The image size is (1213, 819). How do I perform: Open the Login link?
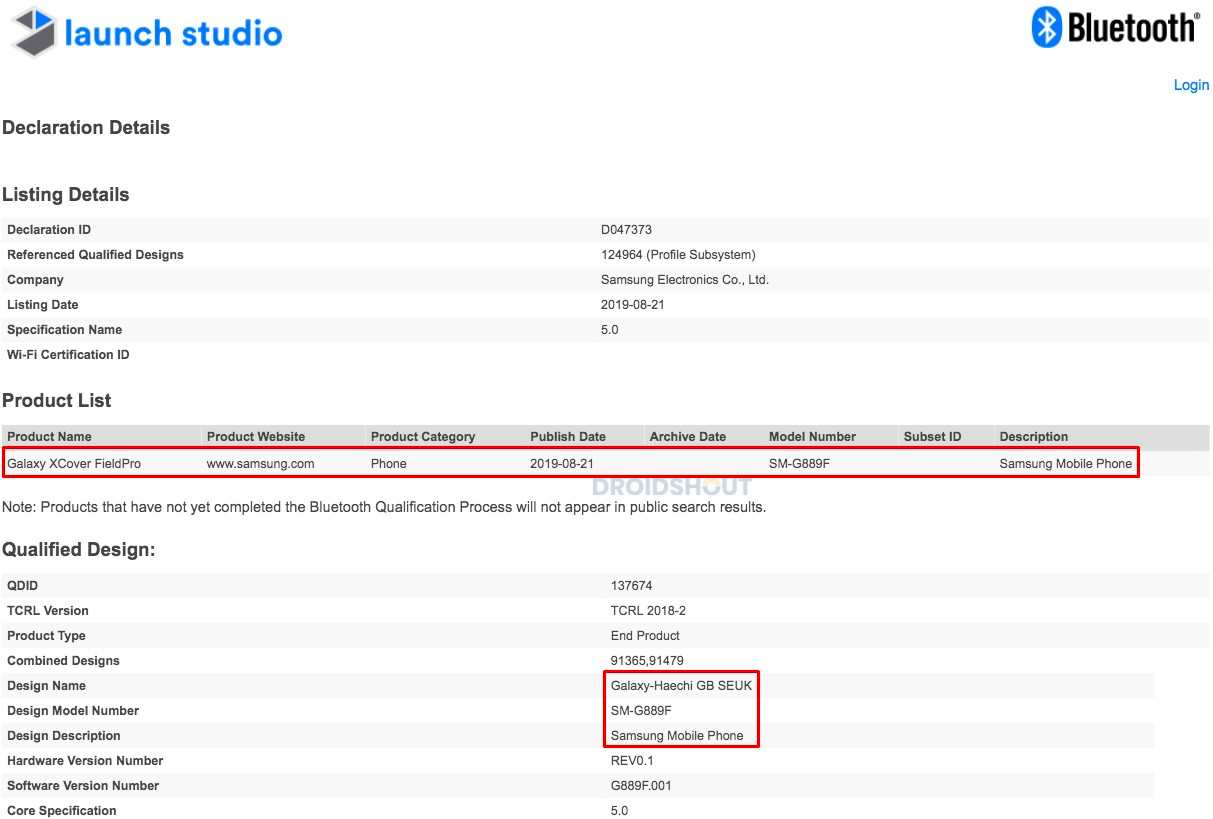[x=1191, y=85]
